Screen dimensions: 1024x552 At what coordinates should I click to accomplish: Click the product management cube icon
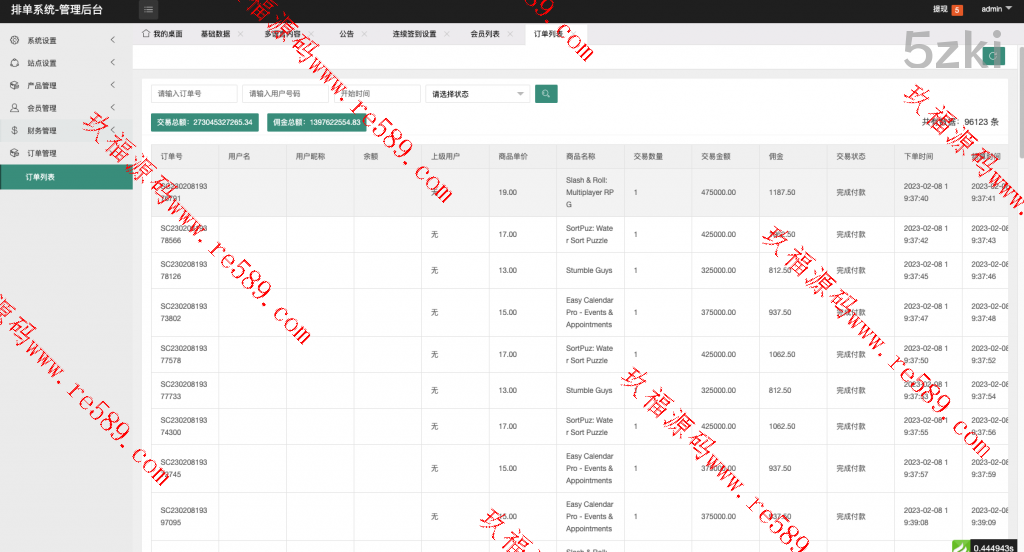pyautogui.click(x=14, y=86)
